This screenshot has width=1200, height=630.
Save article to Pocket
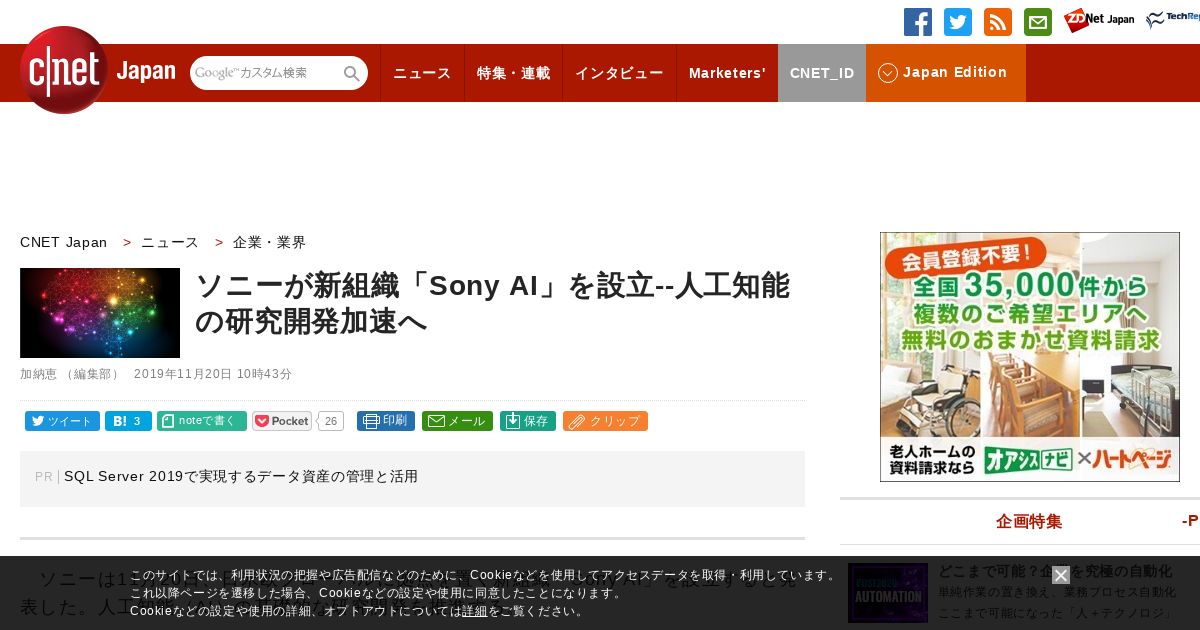click(282, 421)
